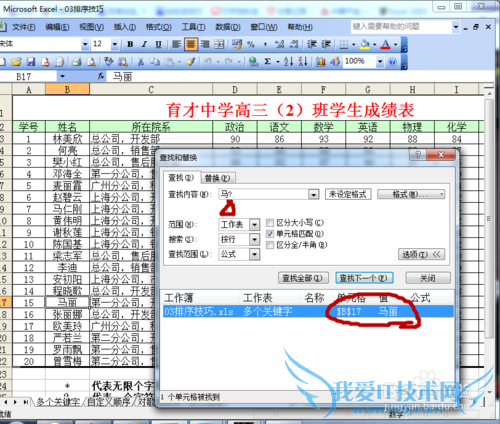Print the sheet with the printer icon

pyautogui.click(x=77, y=62)
